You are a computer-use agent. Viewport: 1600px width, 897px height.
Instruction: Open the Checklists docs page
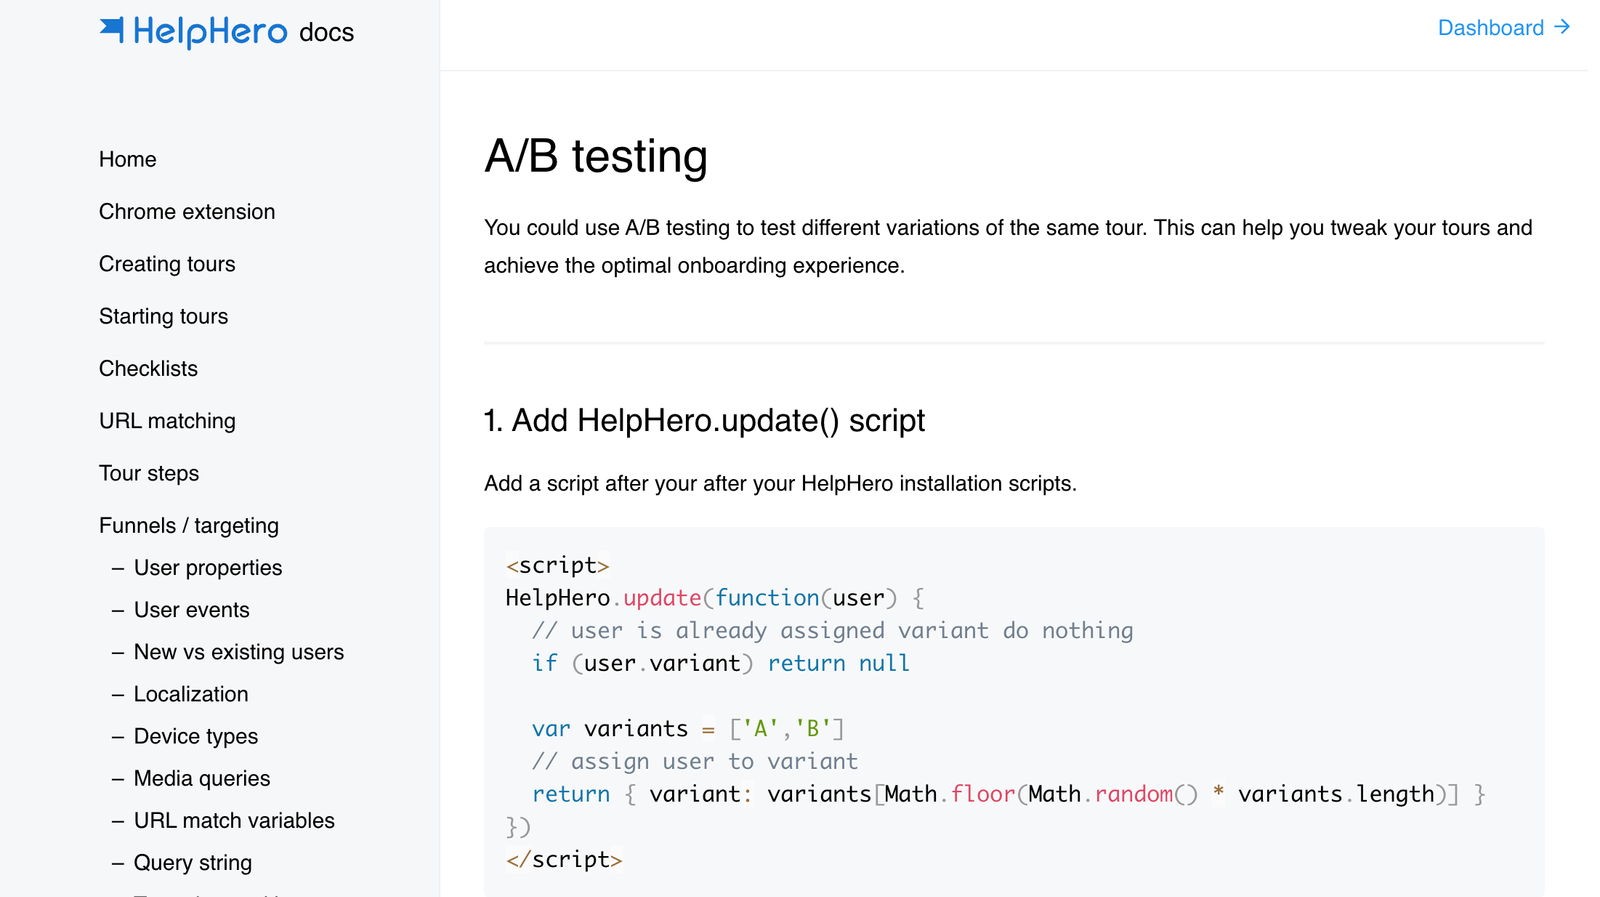click(x=148, y=369)
